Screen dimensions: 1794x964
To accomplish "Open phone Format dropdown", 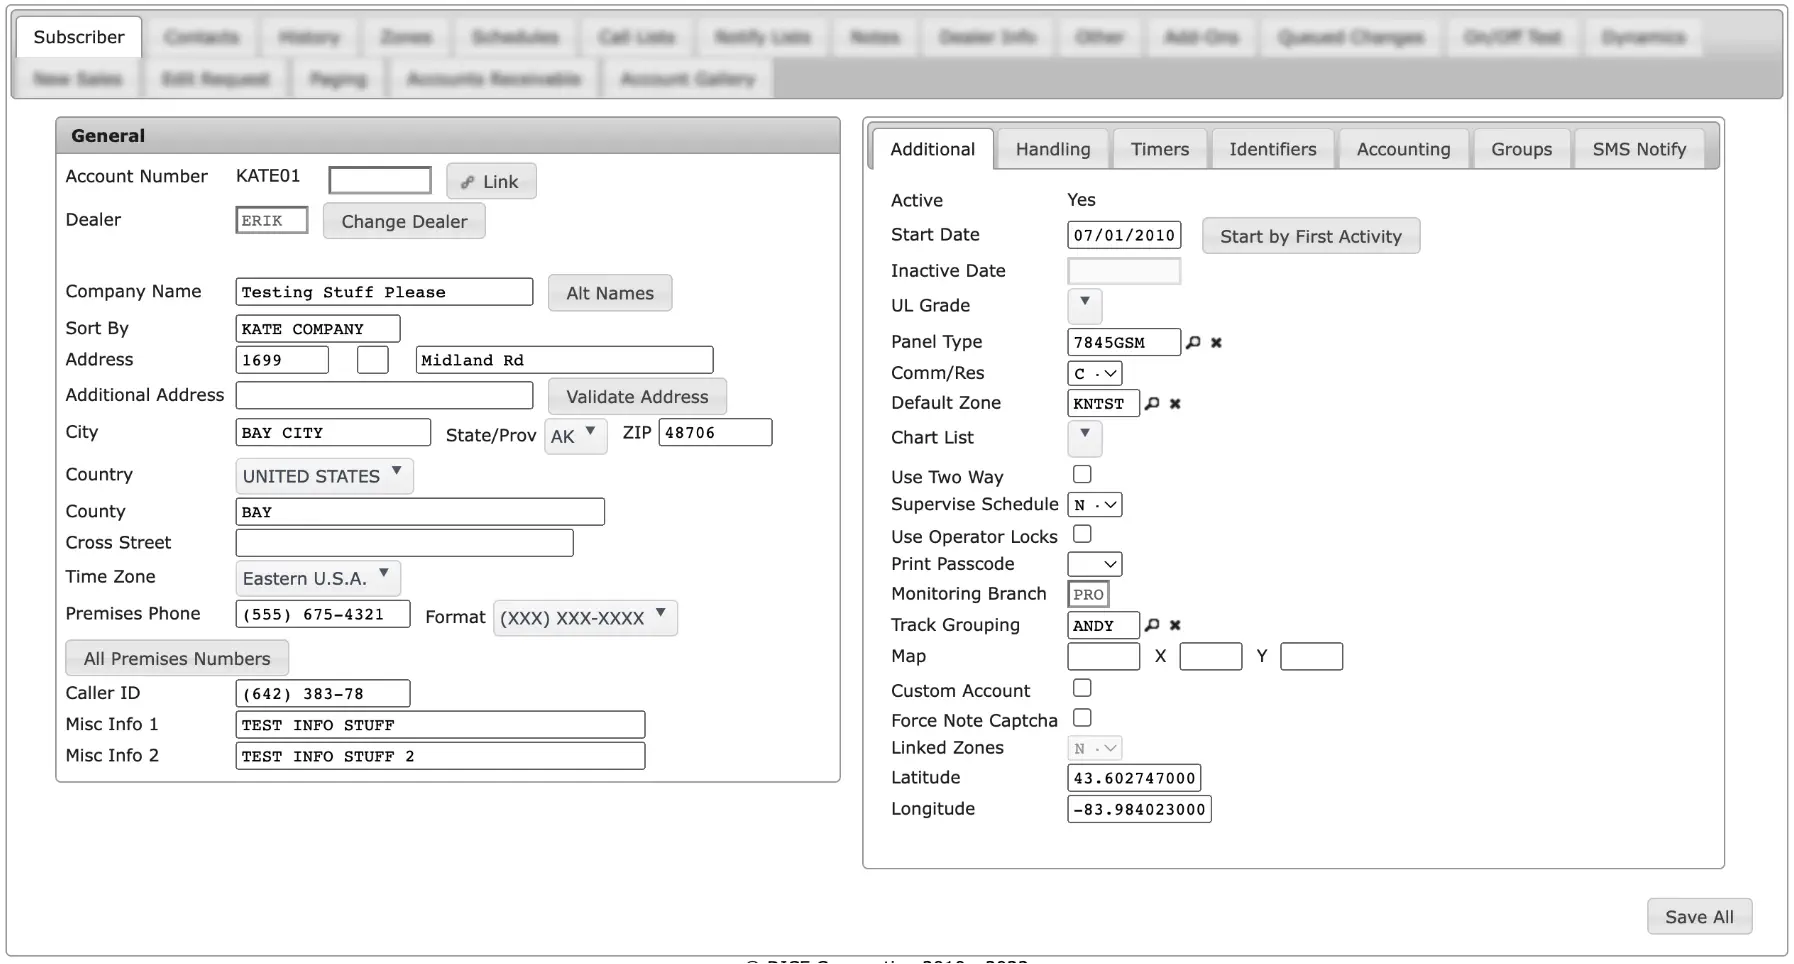I will tap(585, 618).
